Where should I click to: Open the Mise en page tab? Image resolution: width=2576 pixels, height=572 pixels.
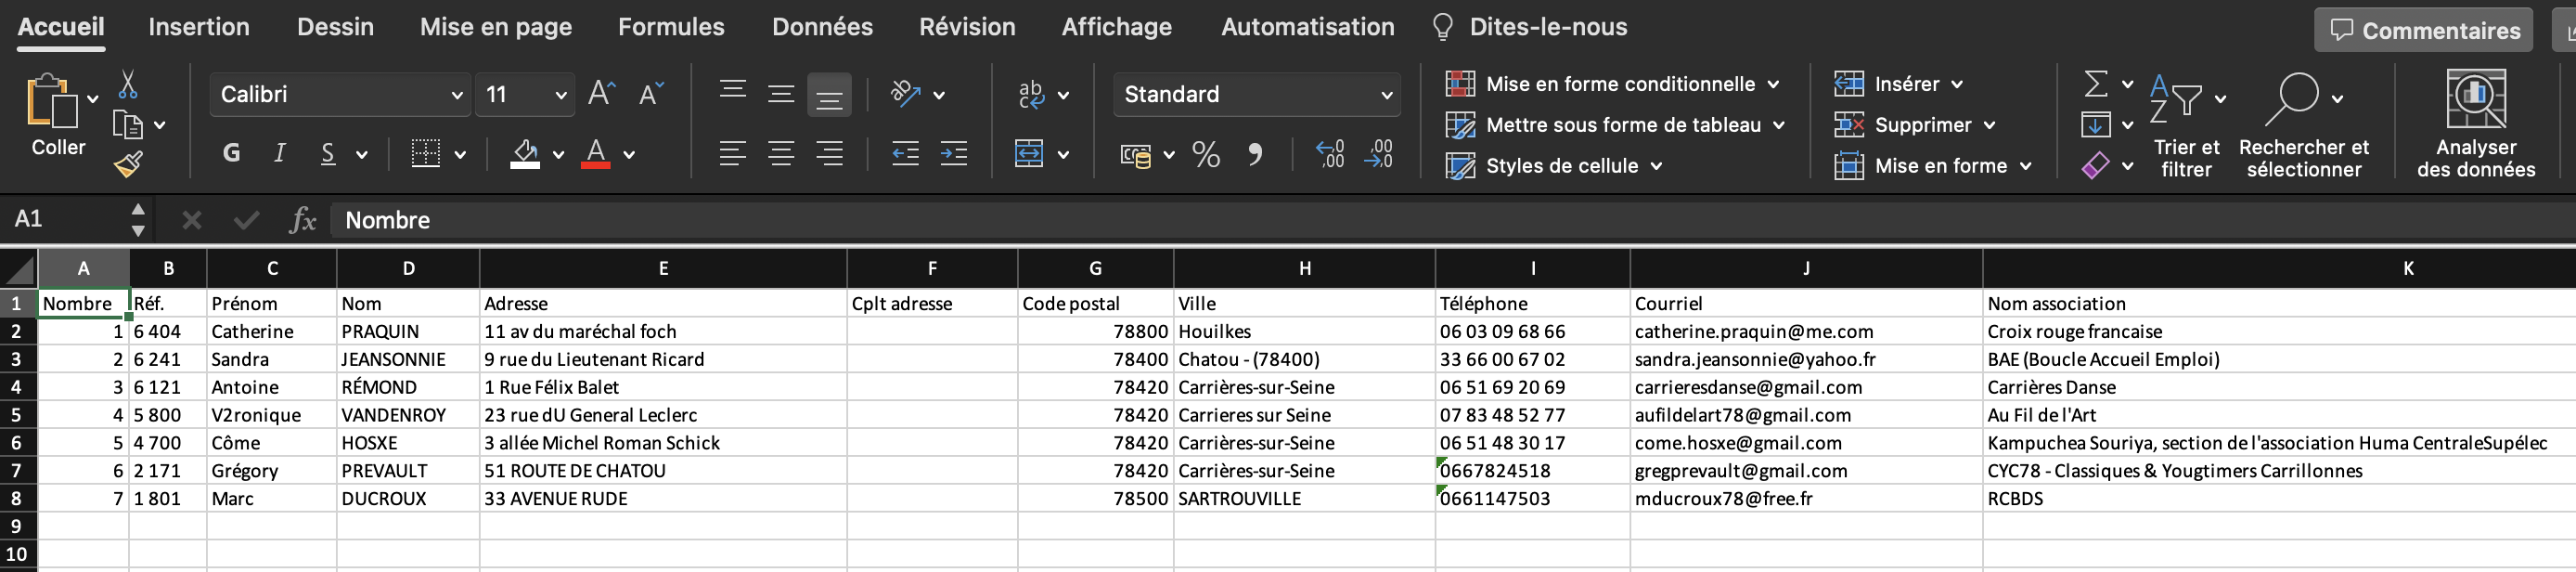(x=496, y=27)
